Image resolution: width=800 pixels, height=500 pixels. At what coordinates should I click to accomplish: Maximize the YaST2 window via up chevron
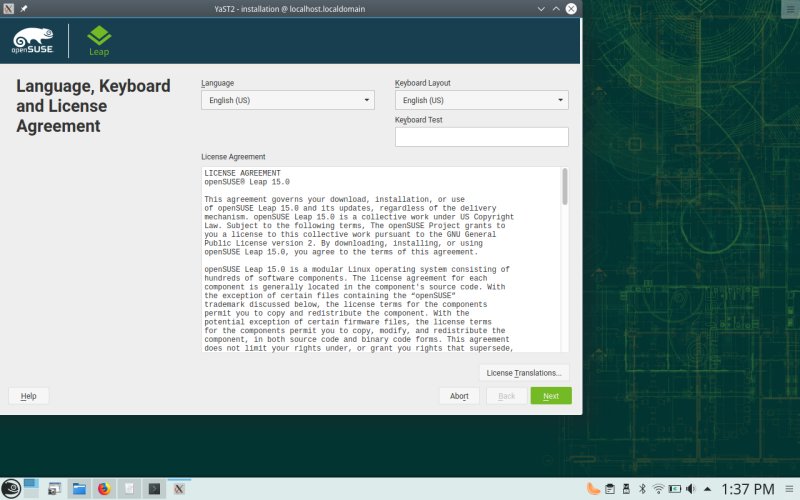(556, 9)
